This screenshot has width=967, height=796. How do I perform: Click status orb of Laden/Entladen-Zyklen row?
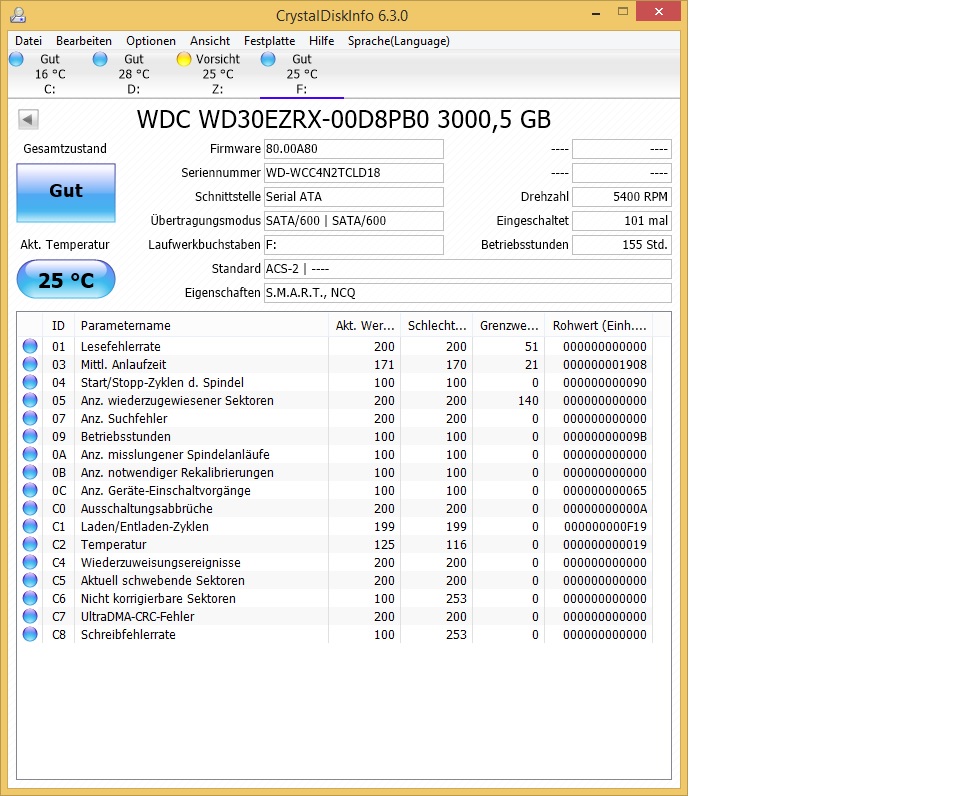(30, 526)
